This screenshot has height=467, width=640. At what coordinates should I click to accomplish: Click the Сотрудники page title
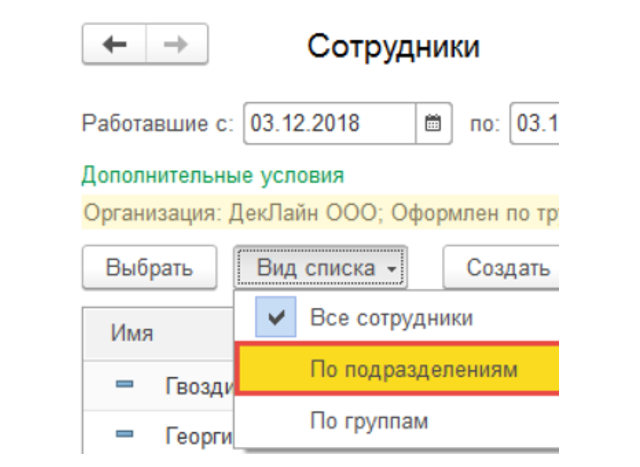pos(393,46)
